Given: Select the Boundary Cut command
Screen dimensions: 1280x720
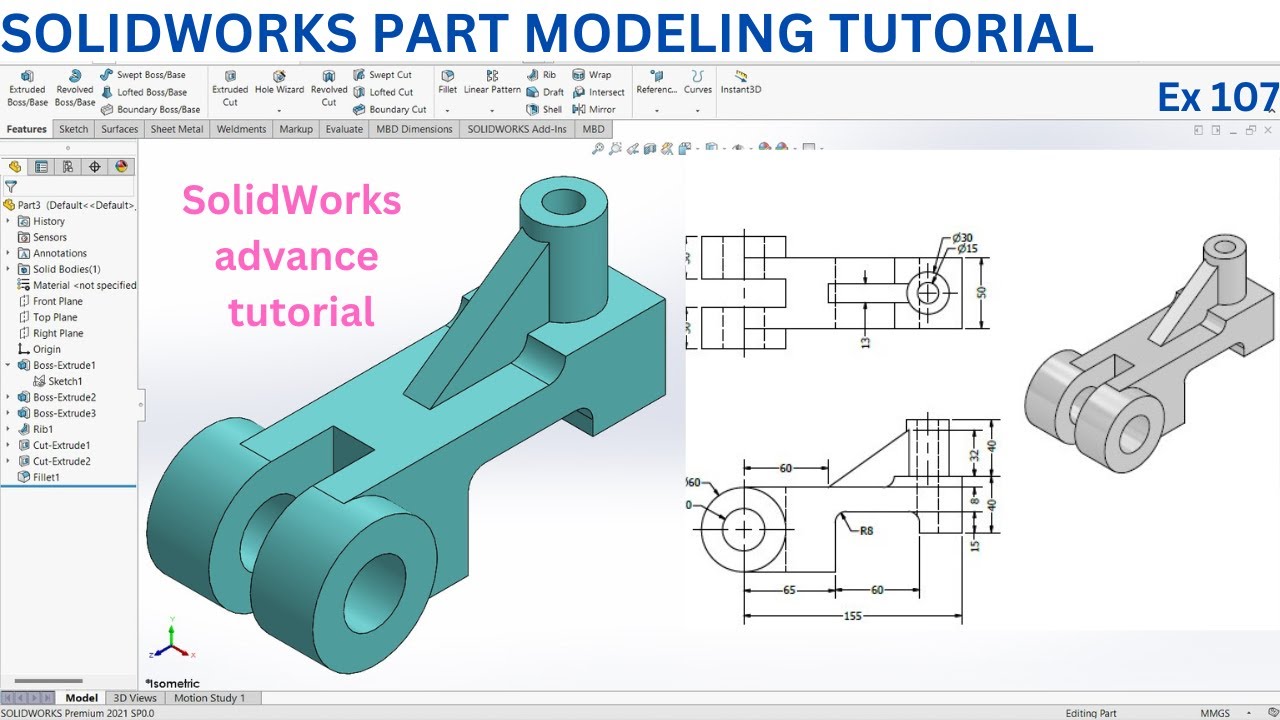Looking at the screenshot, I should click(389, 109).
